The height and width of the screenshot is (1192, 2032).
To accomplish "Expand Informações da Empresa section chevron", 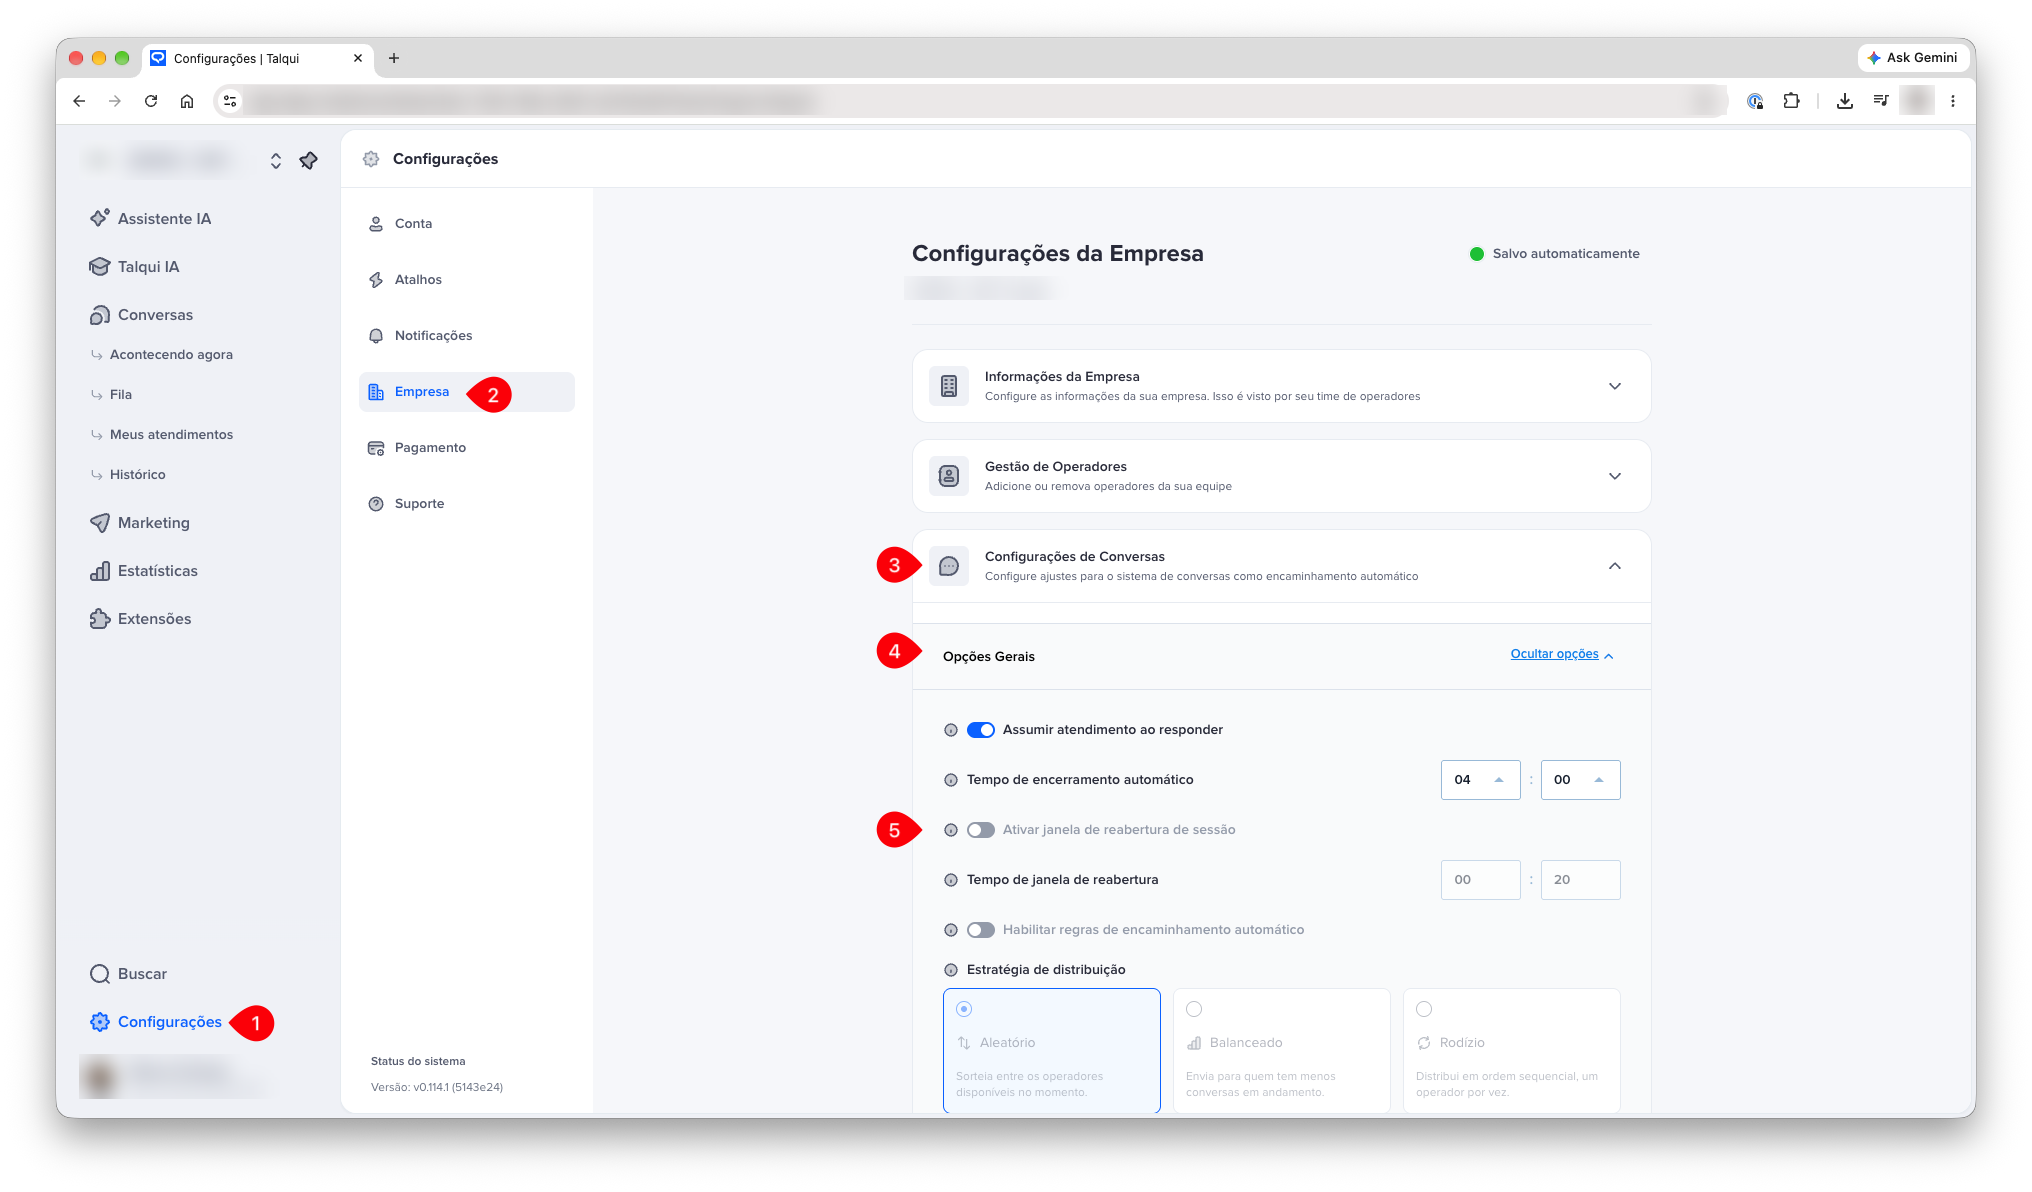I will [1615, 386].
